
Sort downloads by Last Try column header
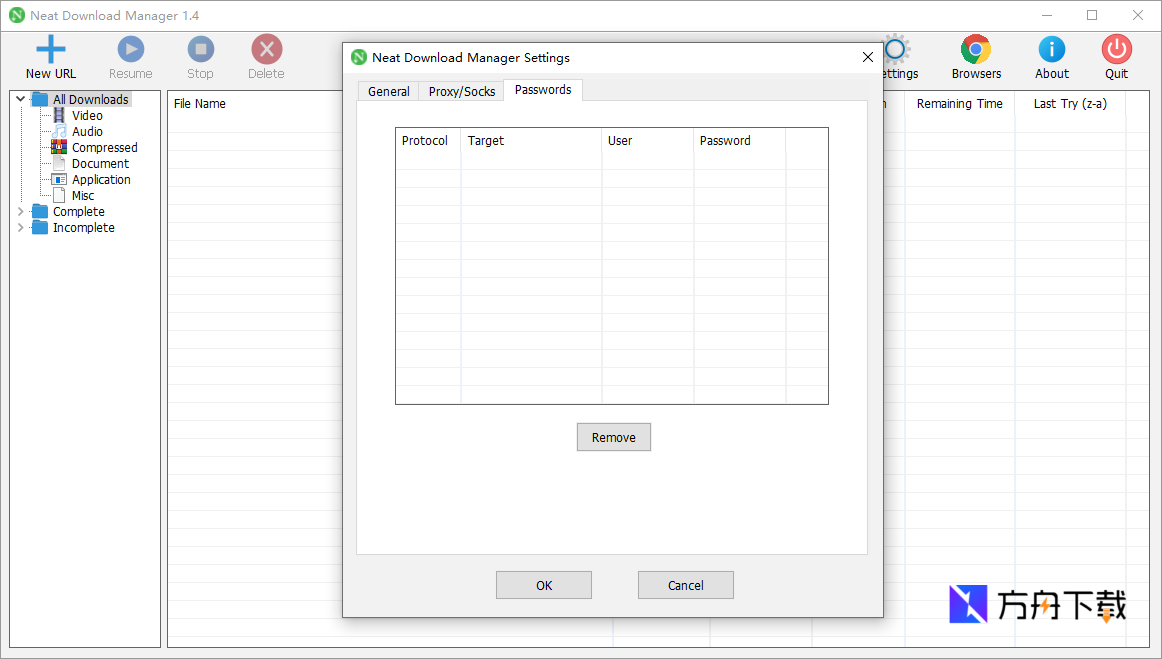coord(1067,103)
